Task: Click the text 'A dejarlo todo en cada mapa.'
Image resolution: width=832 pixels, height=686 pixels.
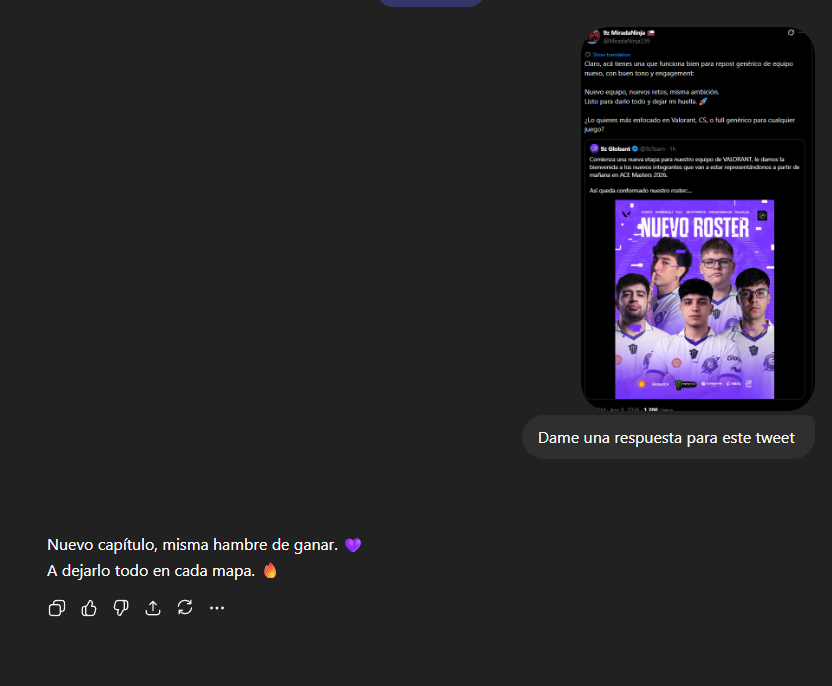Action: 151,571
